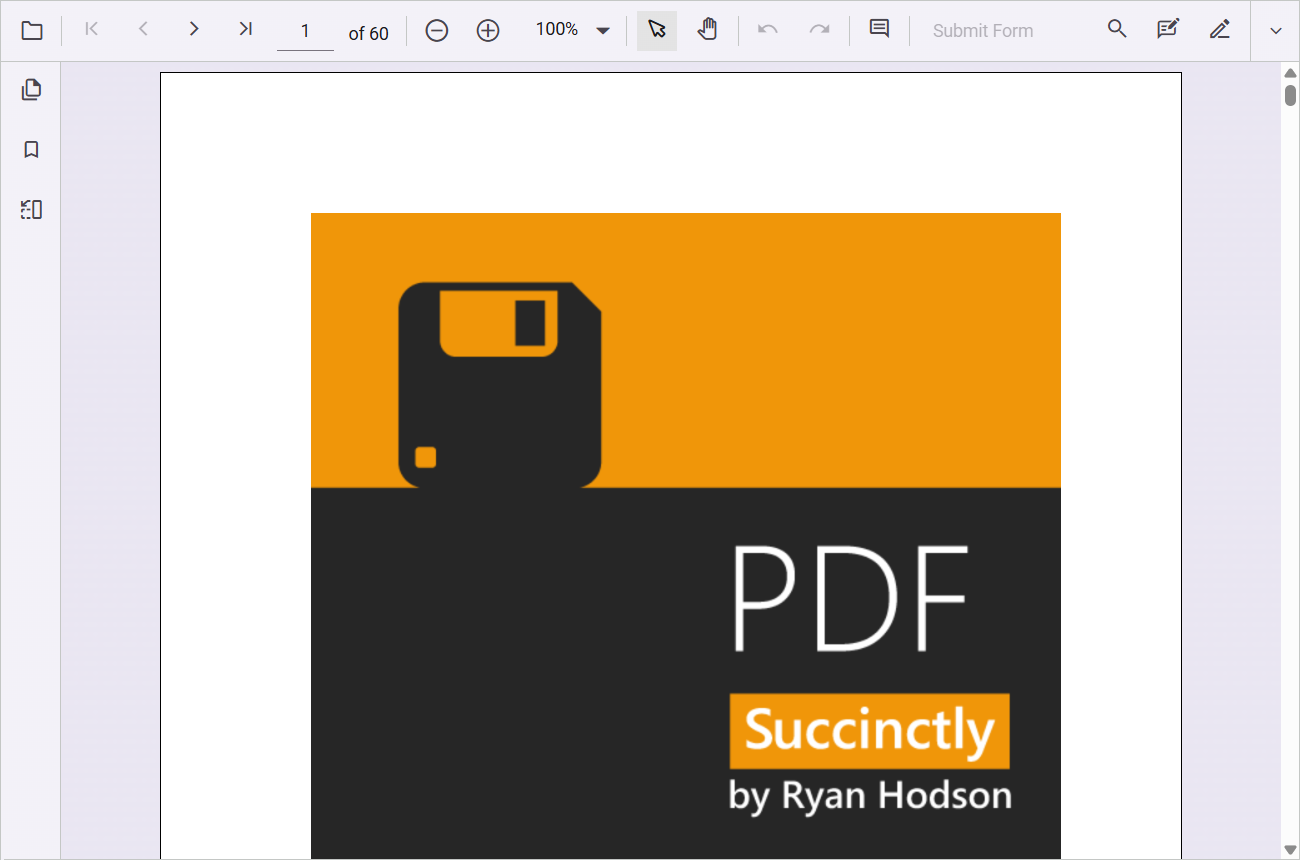
Task: Open the zoom percentage dropdown
Action: point(603,30)
